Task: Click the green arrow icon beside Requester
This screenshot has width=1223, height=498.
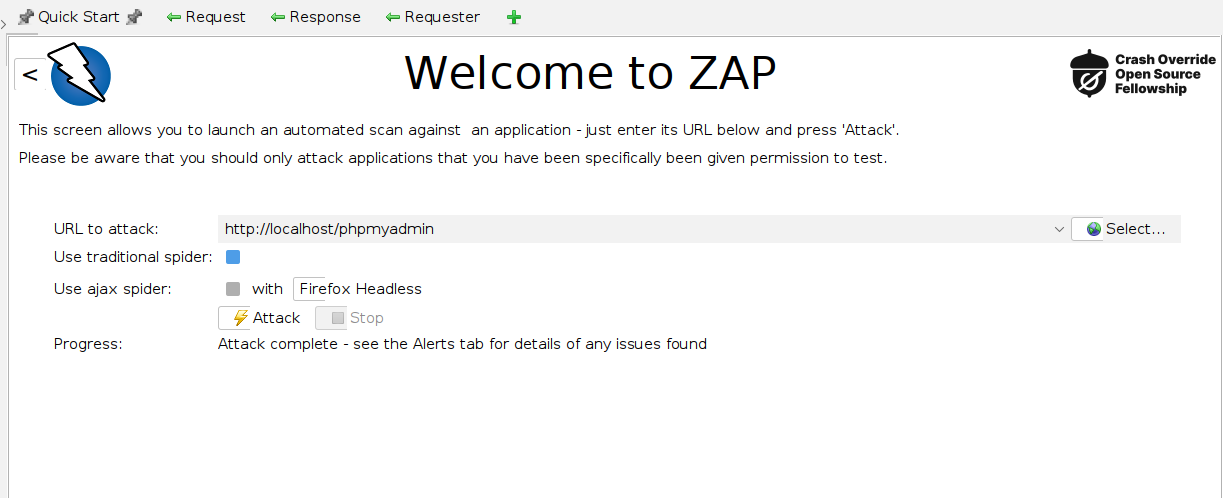Action: 393,17
